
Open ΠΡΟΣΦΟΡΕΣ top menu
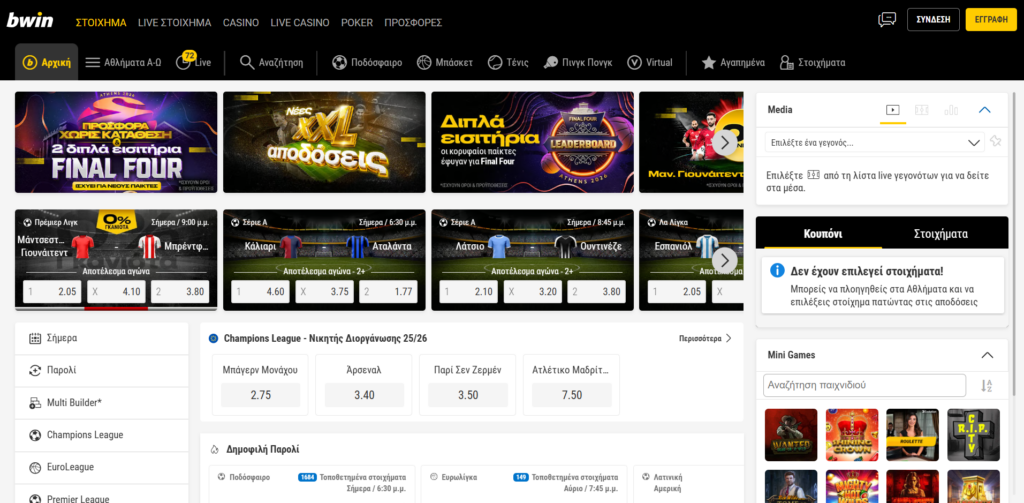pyautogui.click(x=413, y=22)
